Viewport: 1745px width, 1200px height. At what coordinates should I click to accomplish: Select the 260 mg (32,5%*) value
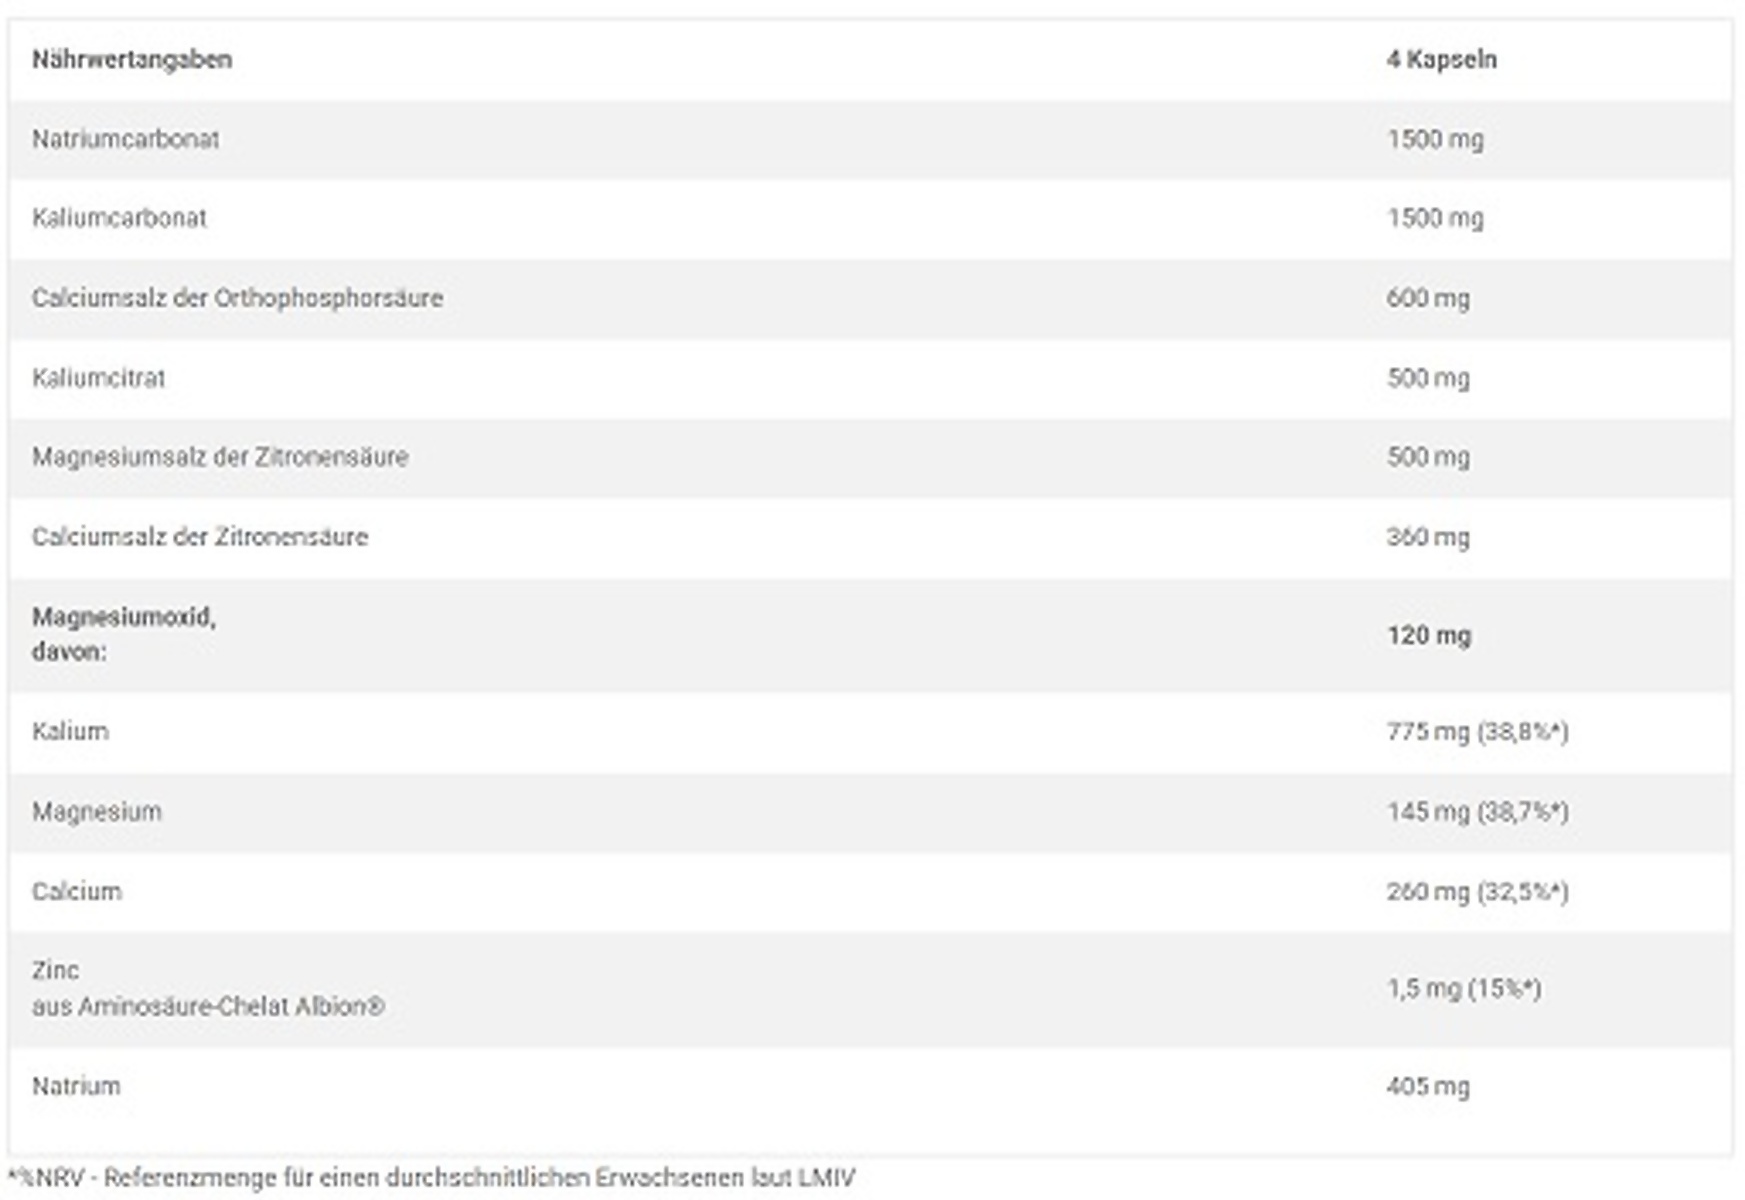[1477, 891]
